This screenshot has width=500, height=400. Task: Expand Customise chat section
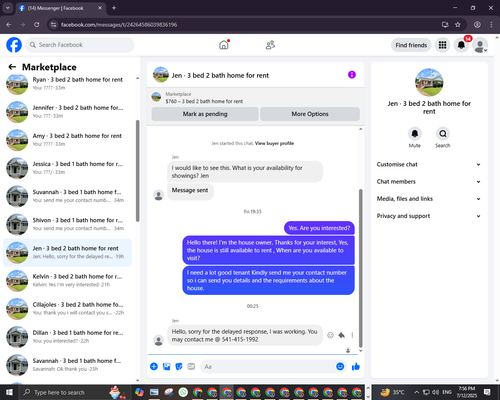[429, 164]
